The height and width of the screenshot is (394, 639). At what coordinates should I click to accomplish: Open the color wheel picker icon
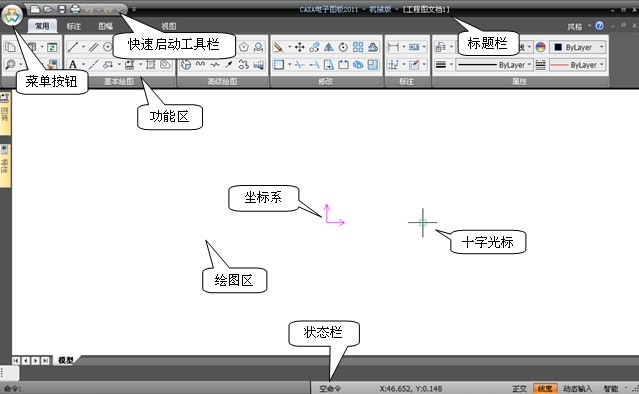point(540,47)
